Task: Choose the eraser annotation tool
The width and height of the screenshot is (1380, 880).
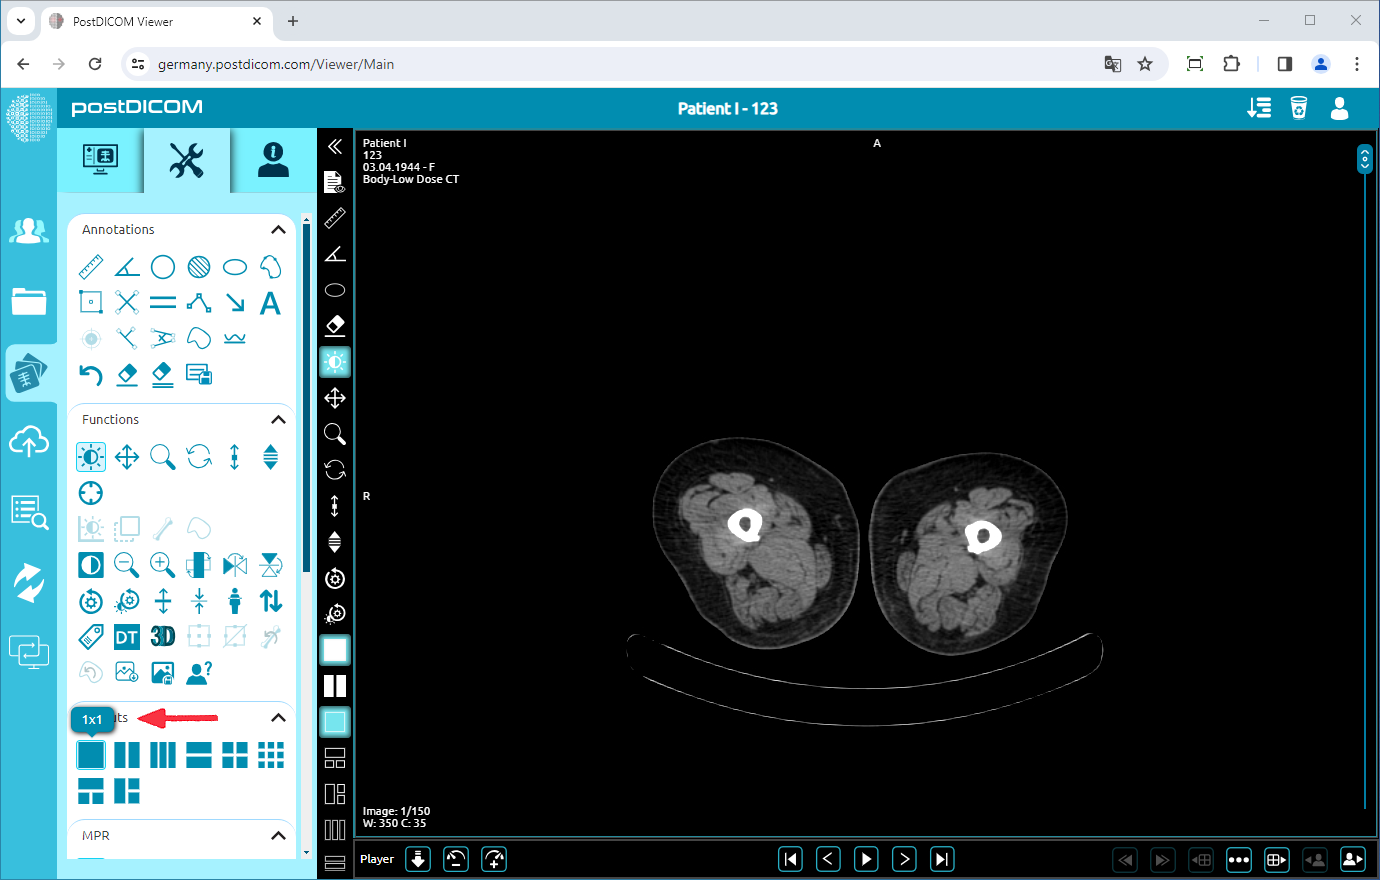Action: (126, 375)
